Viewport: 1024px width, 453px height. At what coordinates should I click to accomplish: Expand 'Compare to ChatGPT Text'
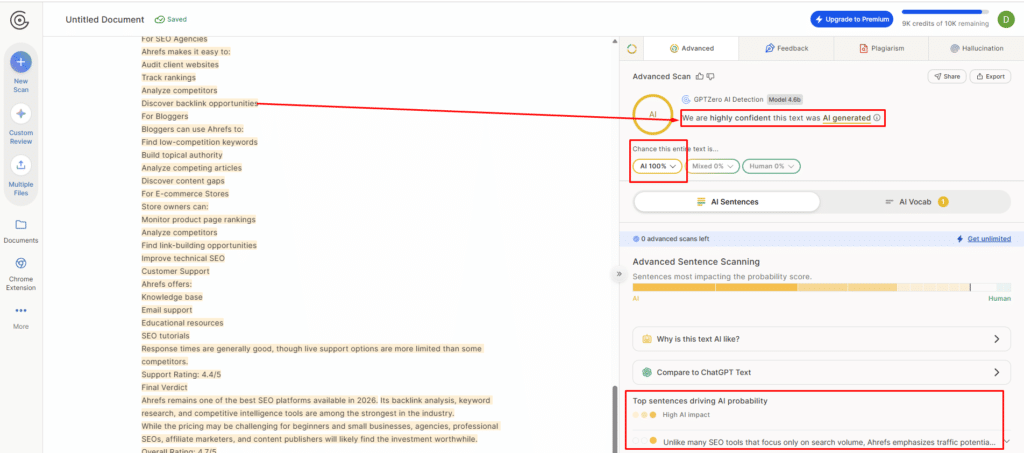822,372
